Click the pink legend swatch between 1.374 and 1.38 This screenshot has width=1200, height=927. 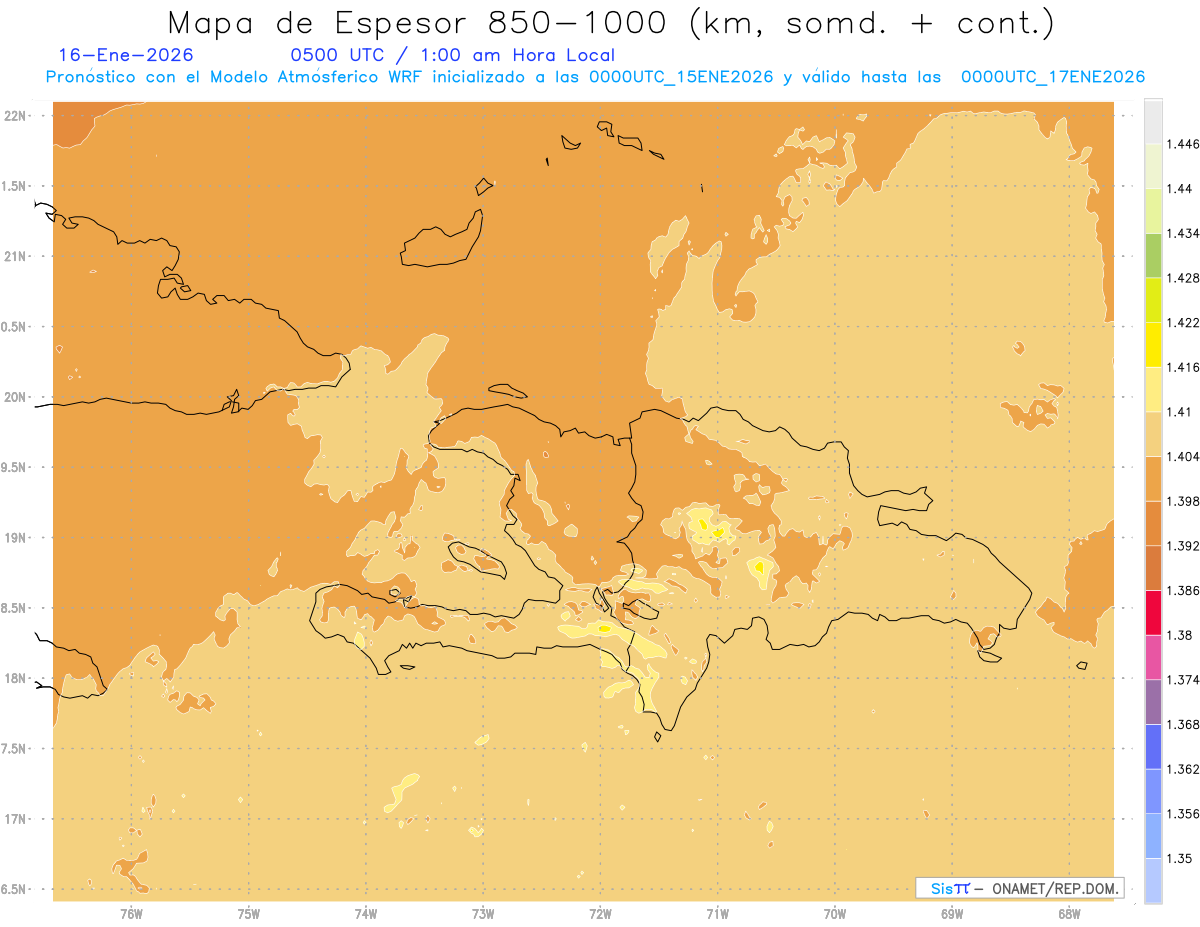1153,657
